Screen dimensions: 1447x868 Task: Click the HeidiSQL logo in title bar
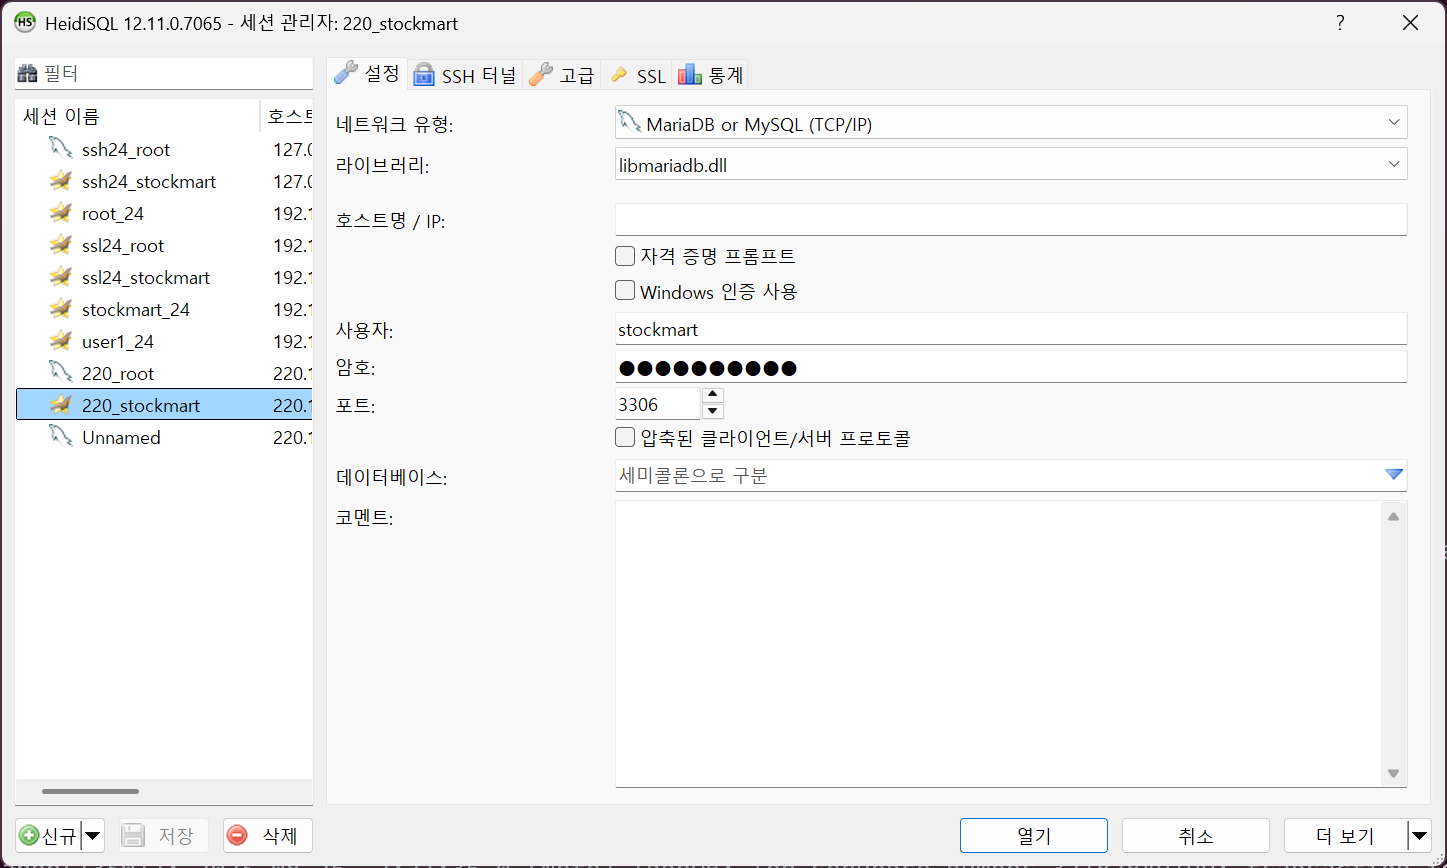click(x=25, y=23)
